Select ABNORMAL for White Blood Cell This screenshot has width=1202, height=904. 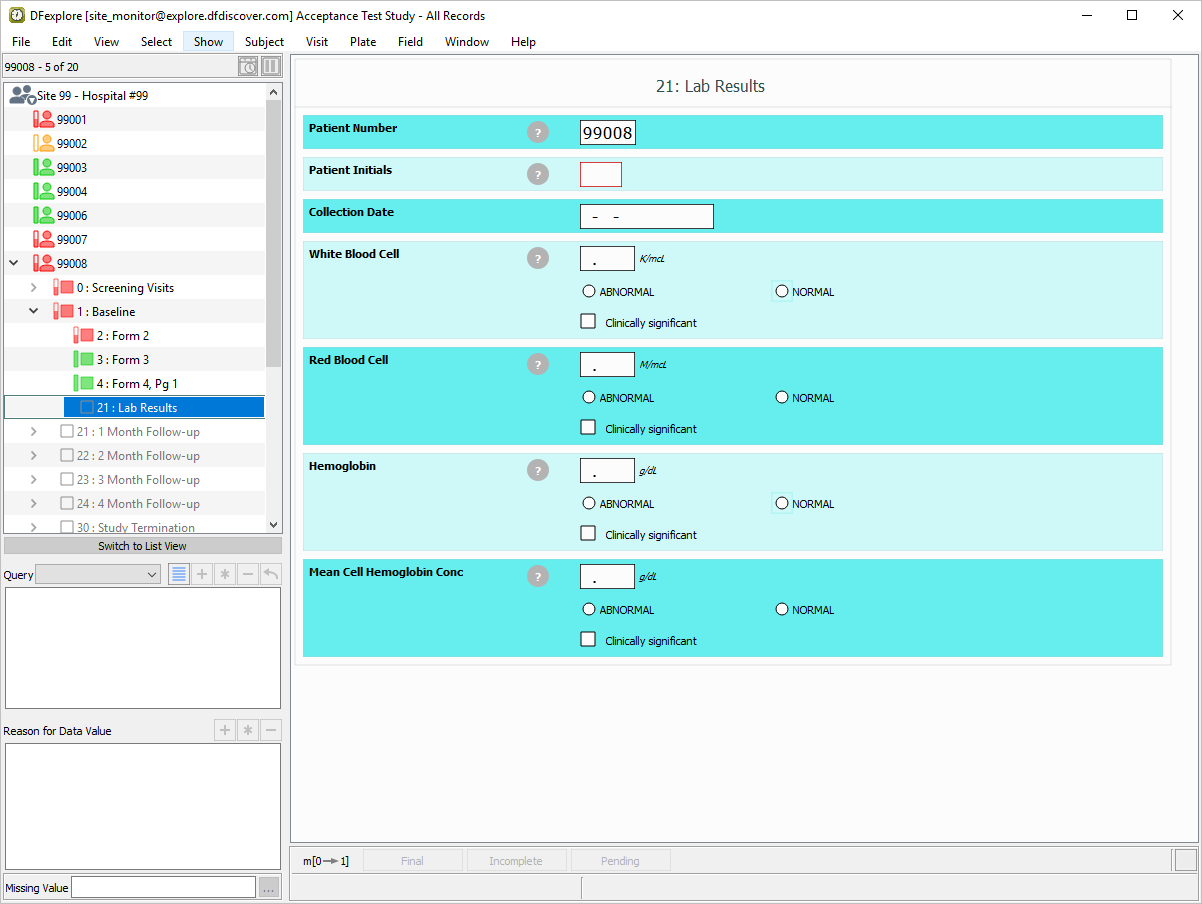[589, 292]
